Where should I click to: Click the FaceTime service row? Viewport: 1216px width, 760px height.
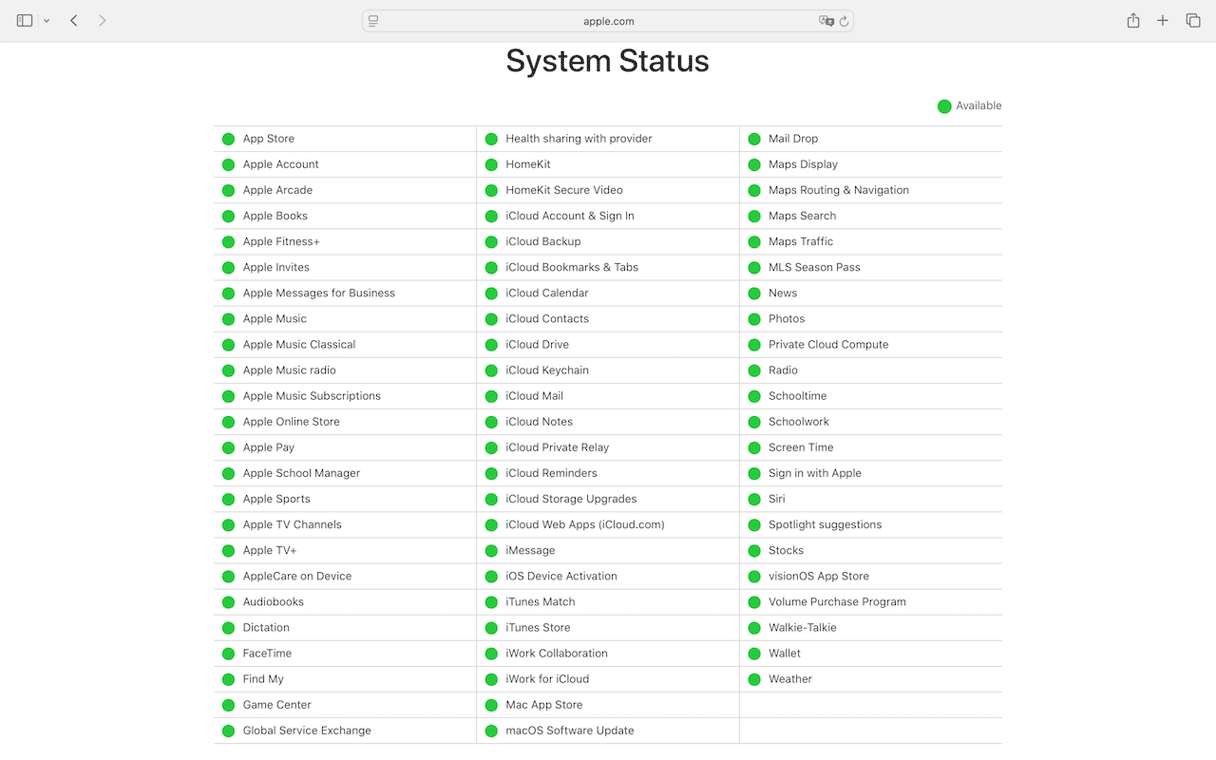click(267, 654)
